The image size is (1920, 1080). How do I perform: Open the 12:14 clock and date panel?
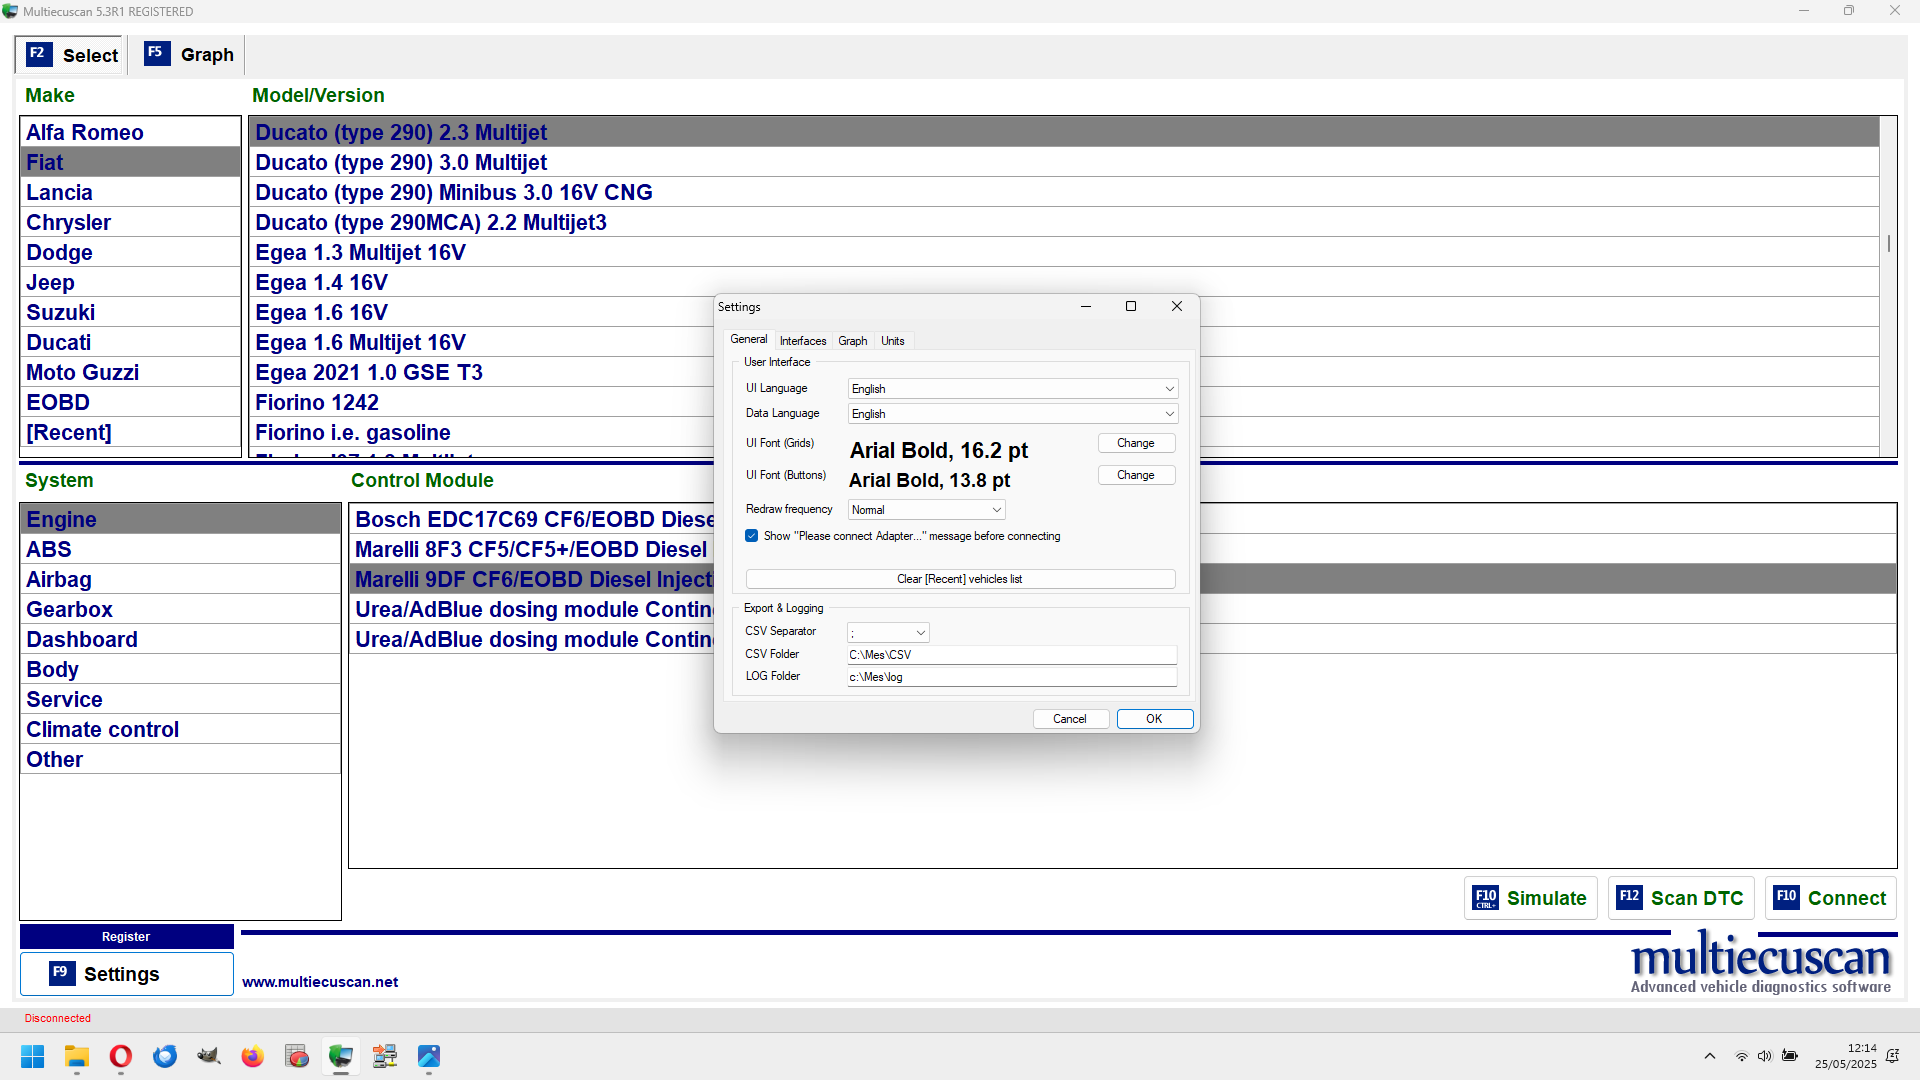[x=1846, y=1056]
